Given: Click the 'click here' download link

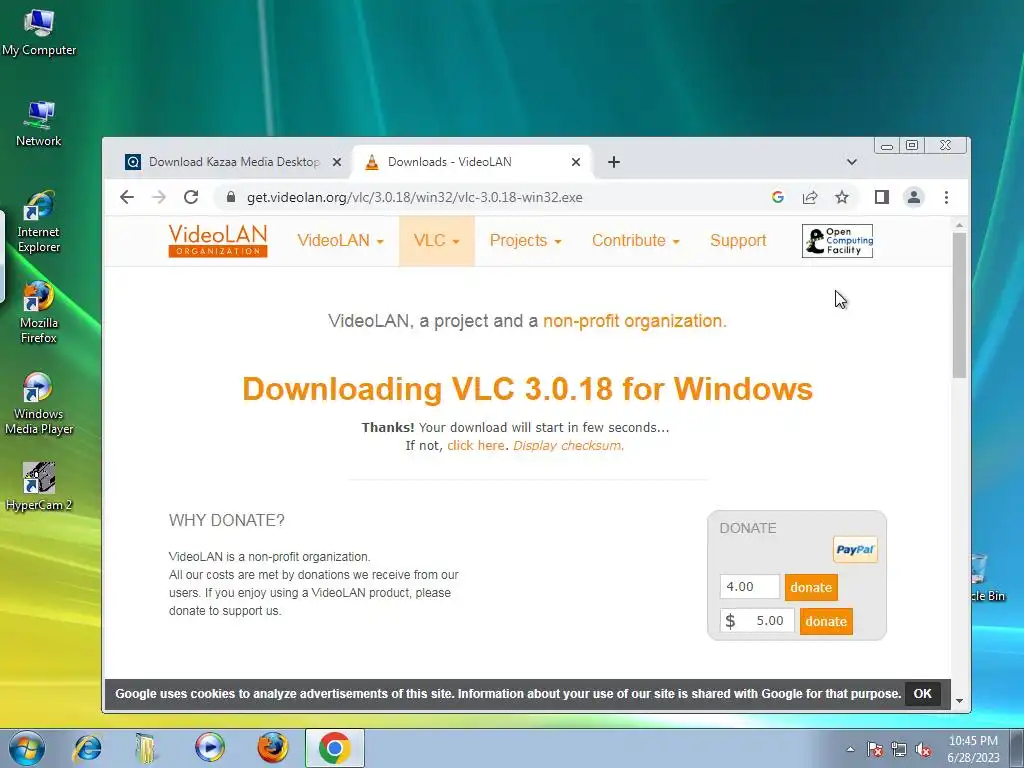Looking at the screenshot, I should pyautogui.click(x=475, y=445).
